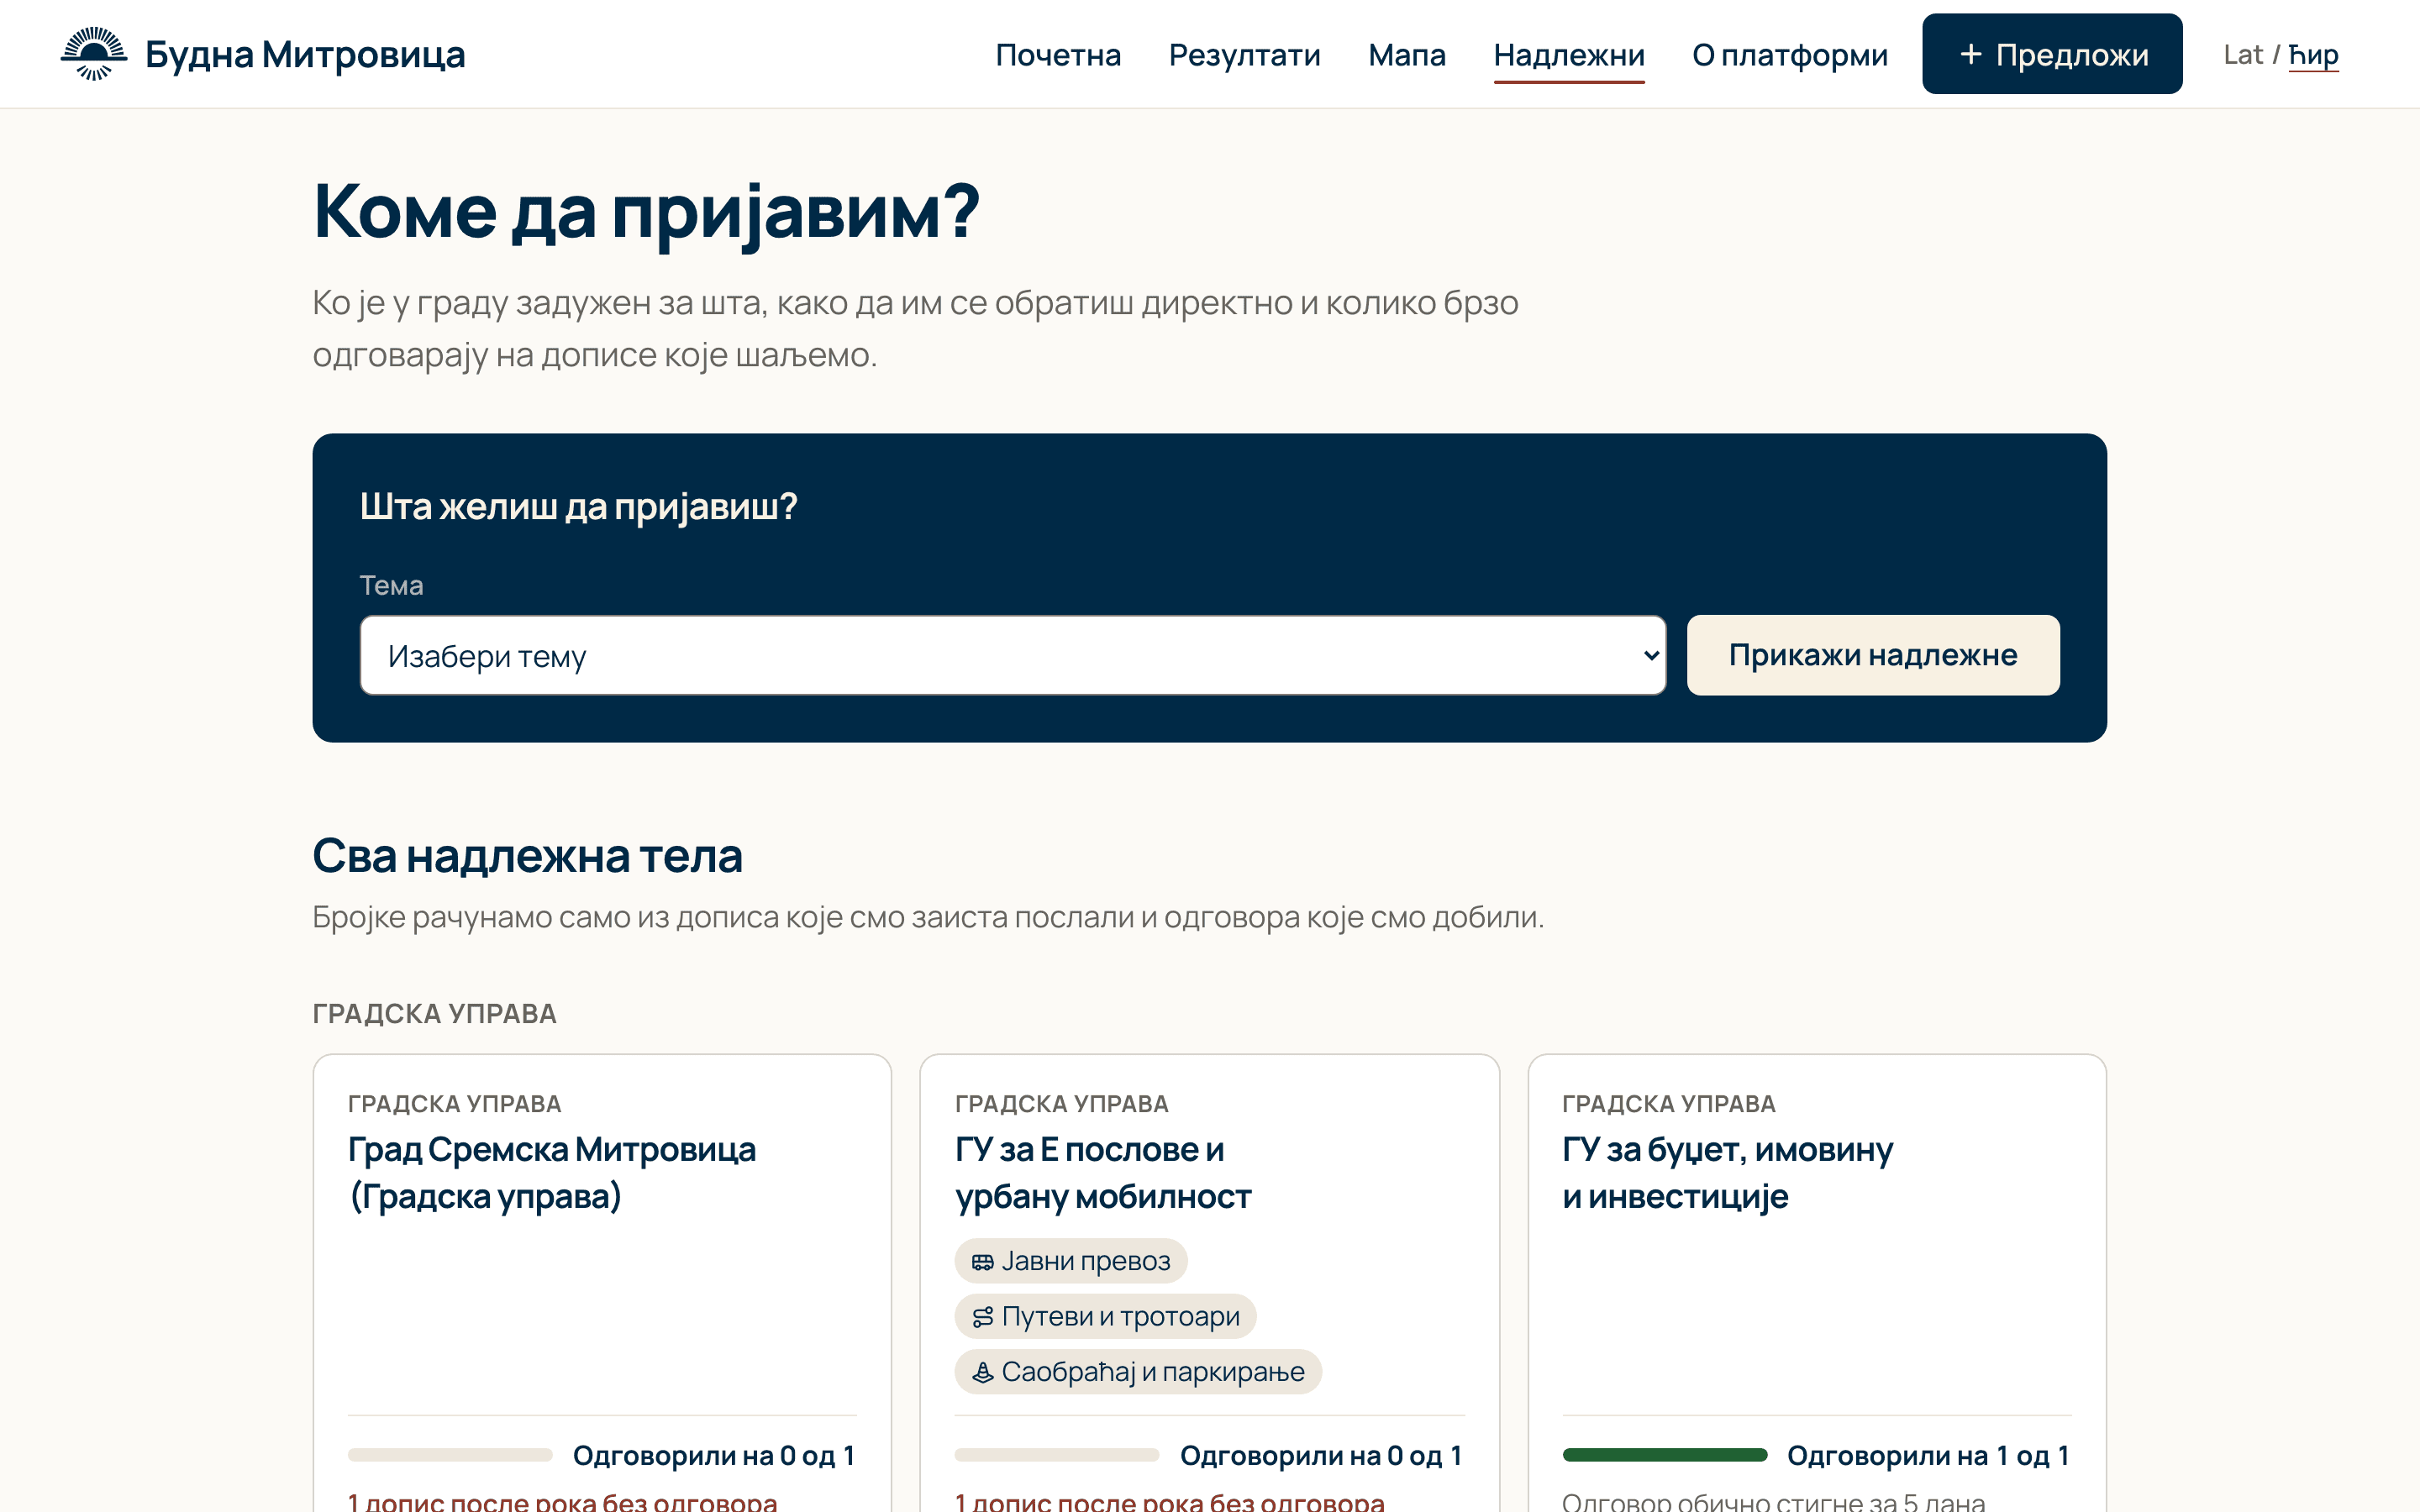The height and width of the screenshot is (1512, 2420).
Task: Click the Тема field label
Action: (391, 585)
